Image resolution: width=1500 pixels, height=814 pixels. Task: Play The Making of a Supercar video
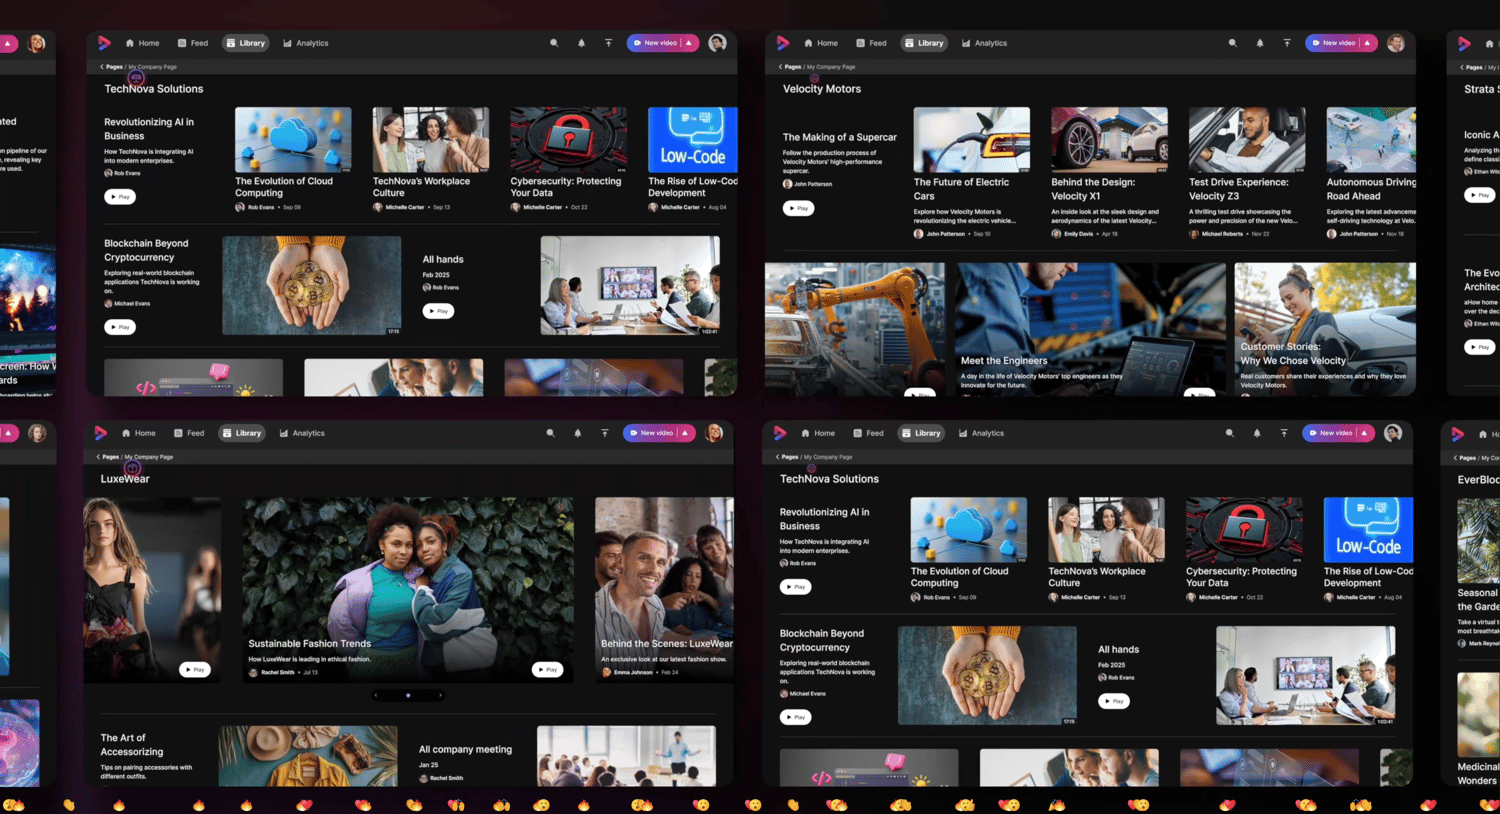(x=798, y=208)
